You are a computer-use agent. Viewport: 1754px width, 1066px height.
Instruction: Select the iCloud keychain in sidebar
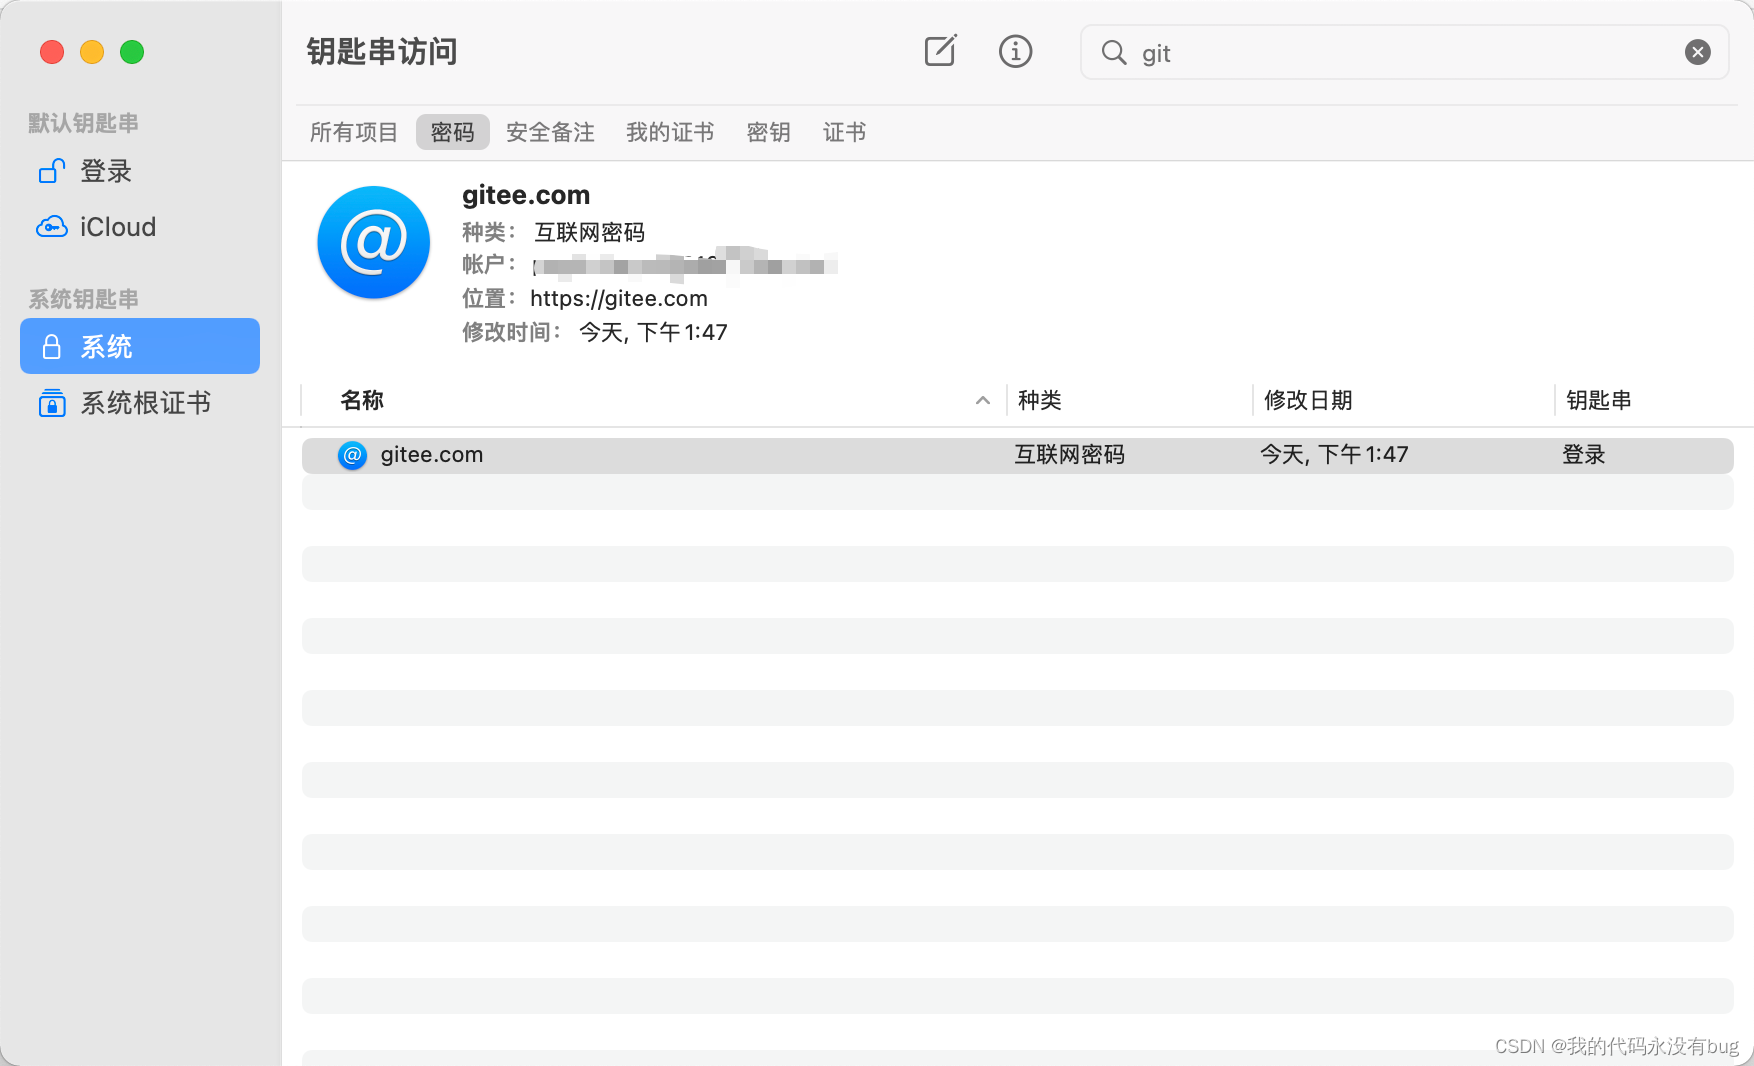(x=140, y=227)
